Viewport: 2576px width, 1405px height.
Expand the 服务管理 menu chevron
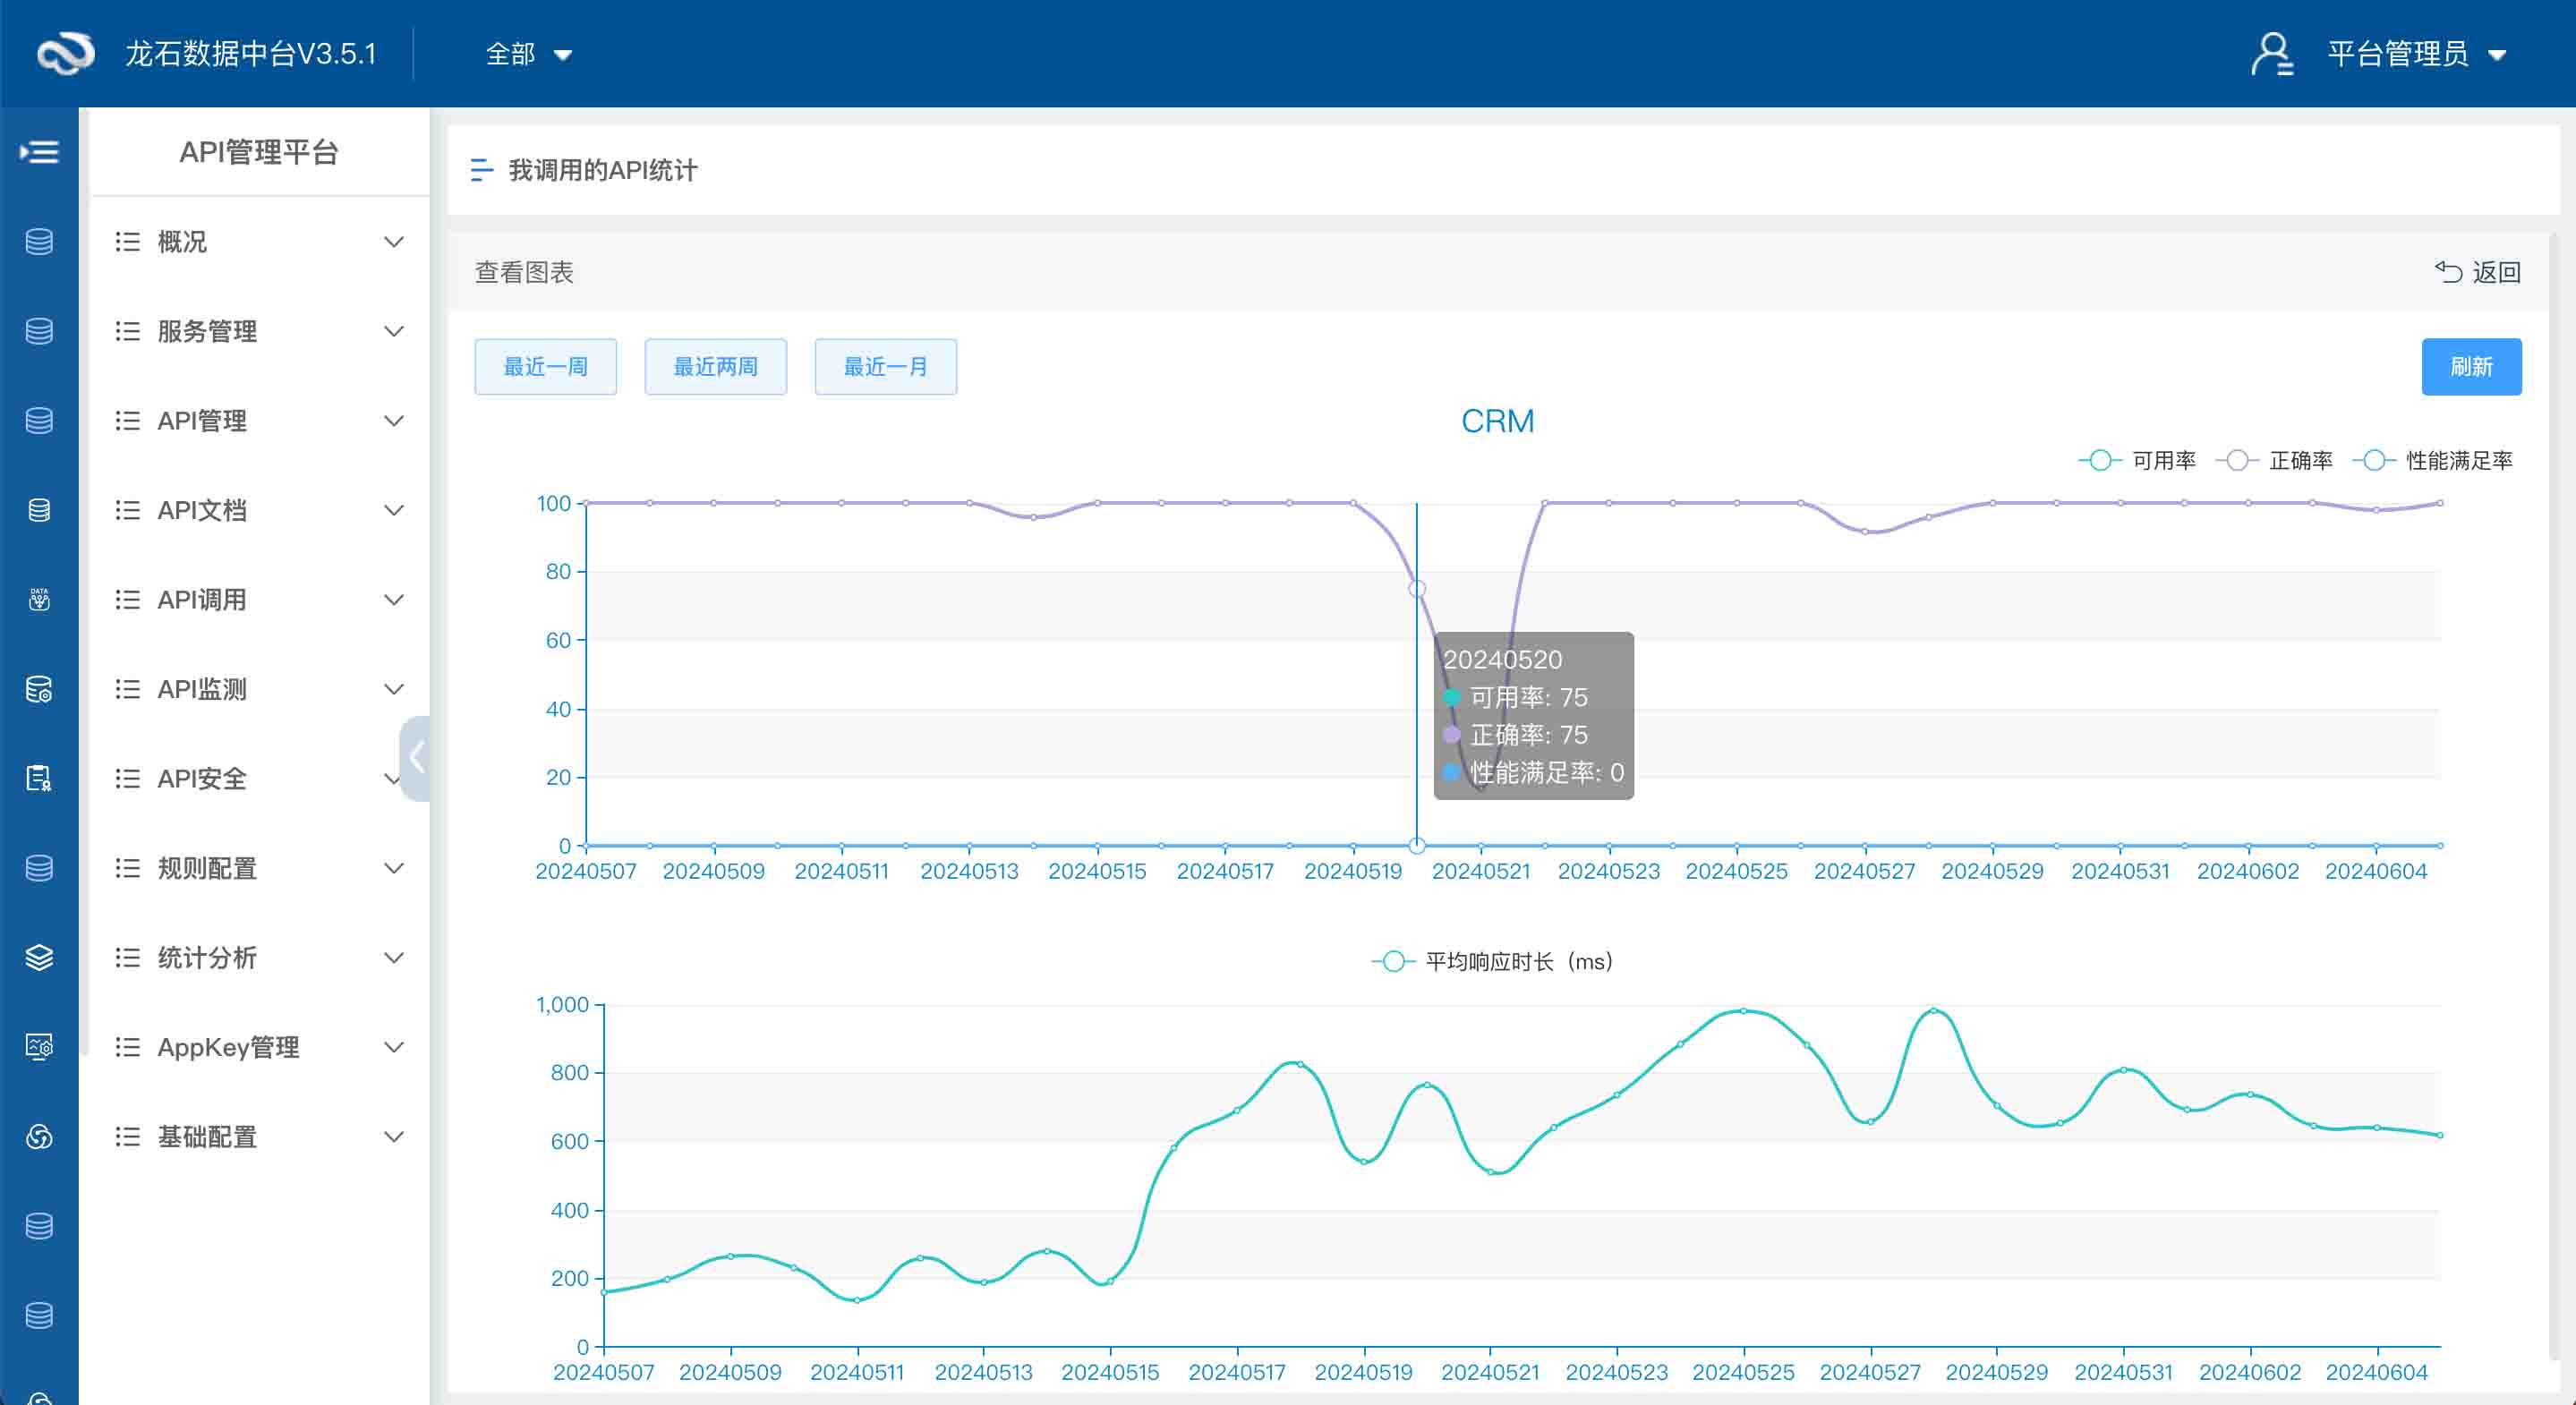pos(394,331)
